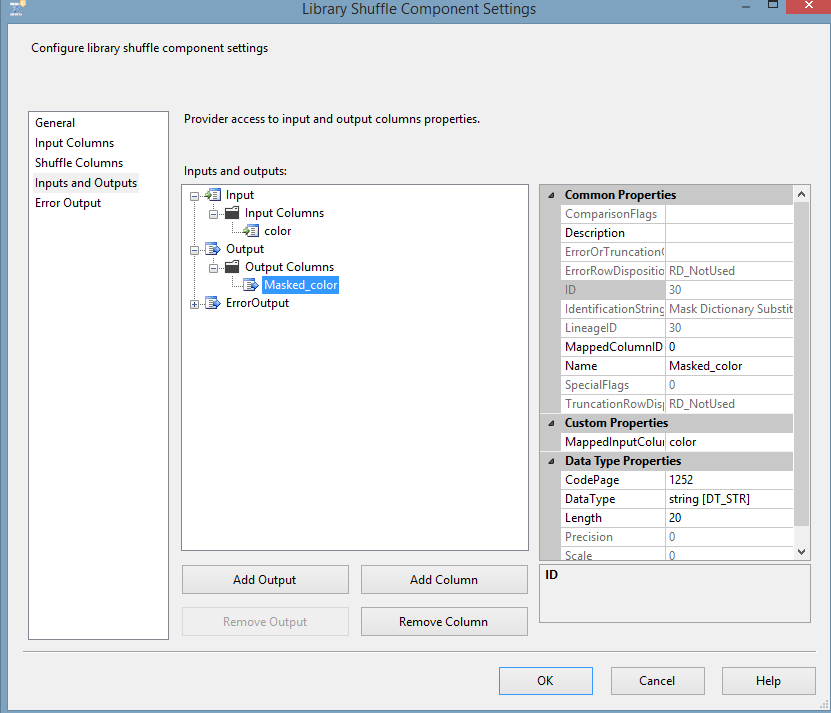The width and height of the screenshot is (831, 713).
Task: Click the ErrorOutput node icon
Action: [213, 303]
